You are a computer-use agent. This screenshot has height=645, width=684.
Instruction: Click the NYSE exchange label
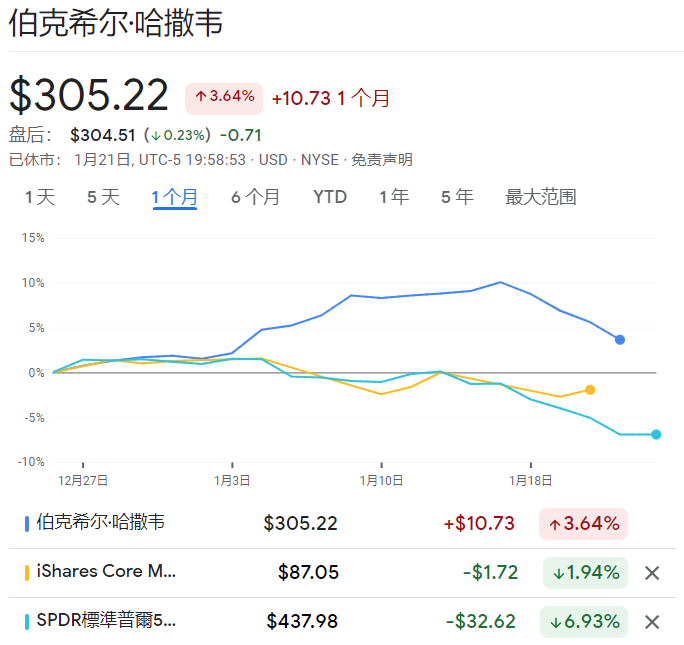point(320,160)
